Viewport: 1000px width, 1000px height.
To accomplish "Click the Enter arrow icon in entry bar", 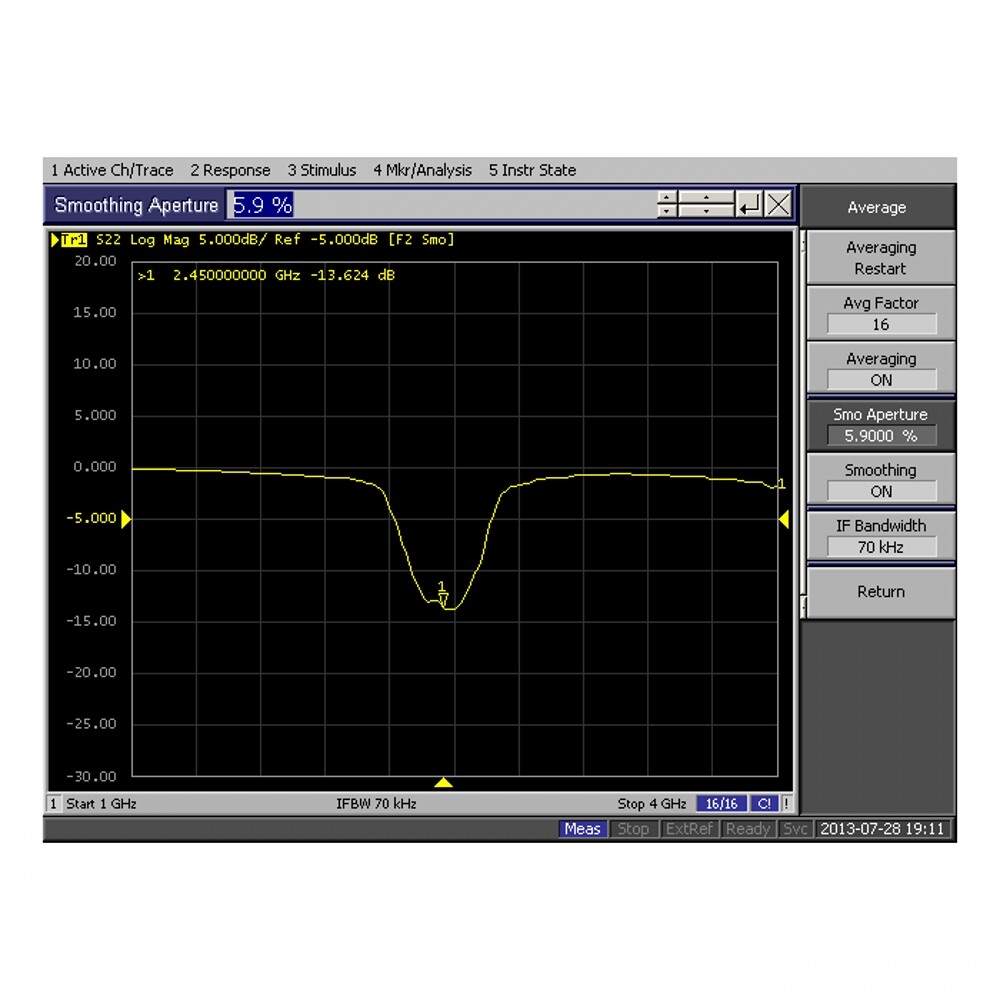I will (x=748, y=205).
